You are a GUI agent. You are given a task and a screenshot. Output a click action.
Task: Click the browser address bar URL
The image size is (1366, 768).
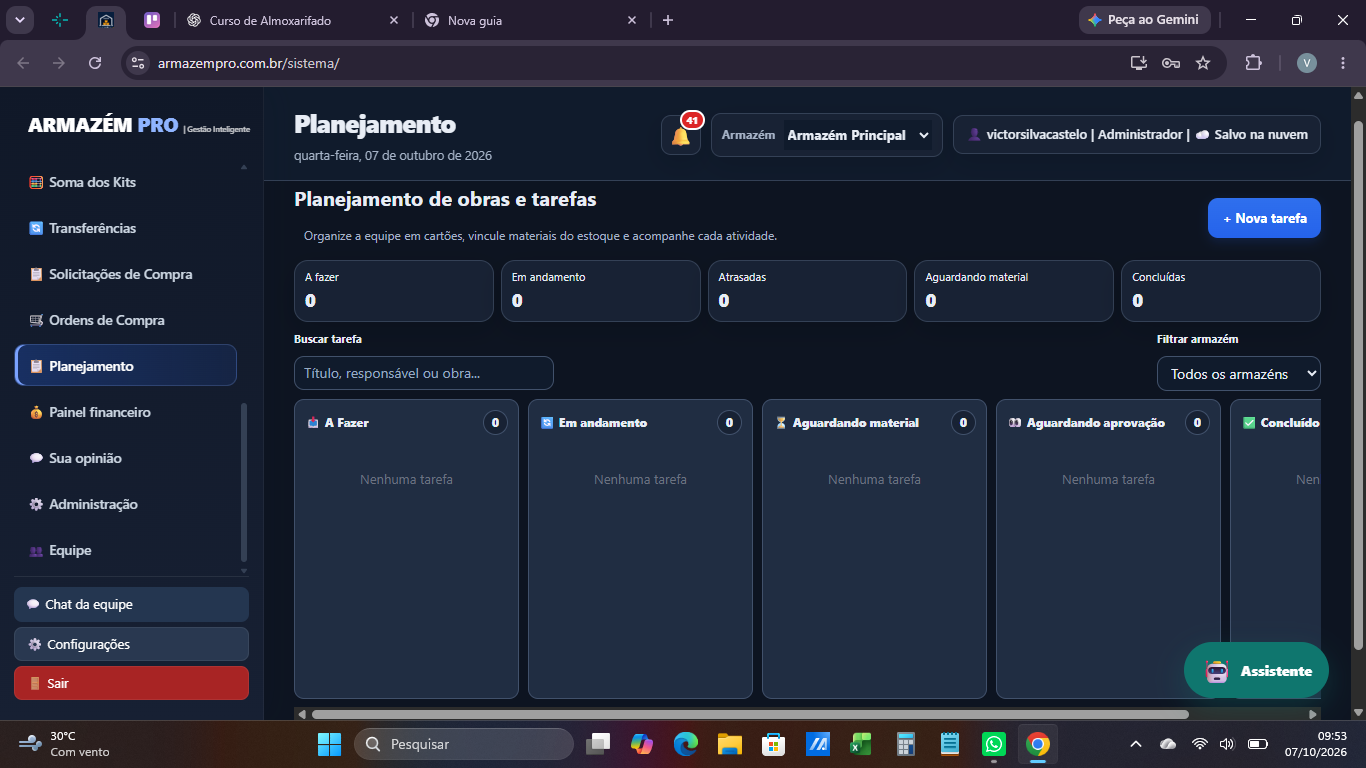pyautogui.click(x=248, y=63)
